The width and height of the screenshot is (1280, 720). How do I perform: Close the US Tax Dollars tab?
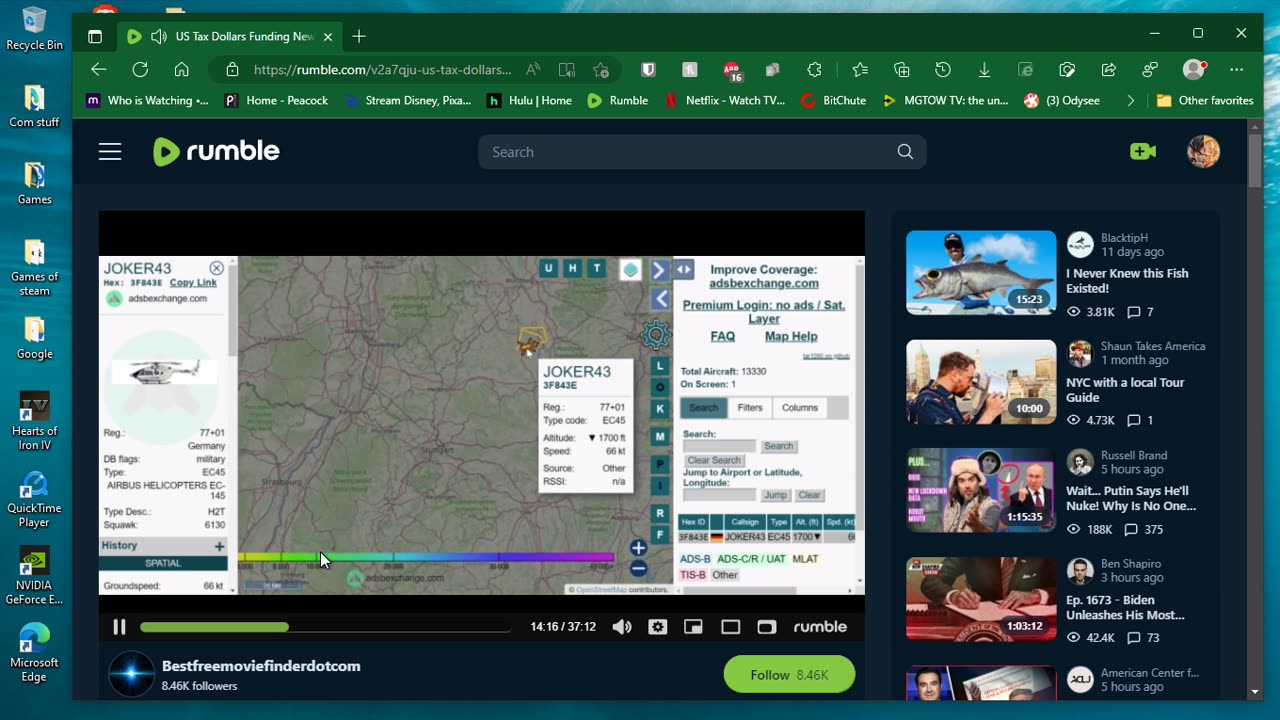(x=328, y=37)
